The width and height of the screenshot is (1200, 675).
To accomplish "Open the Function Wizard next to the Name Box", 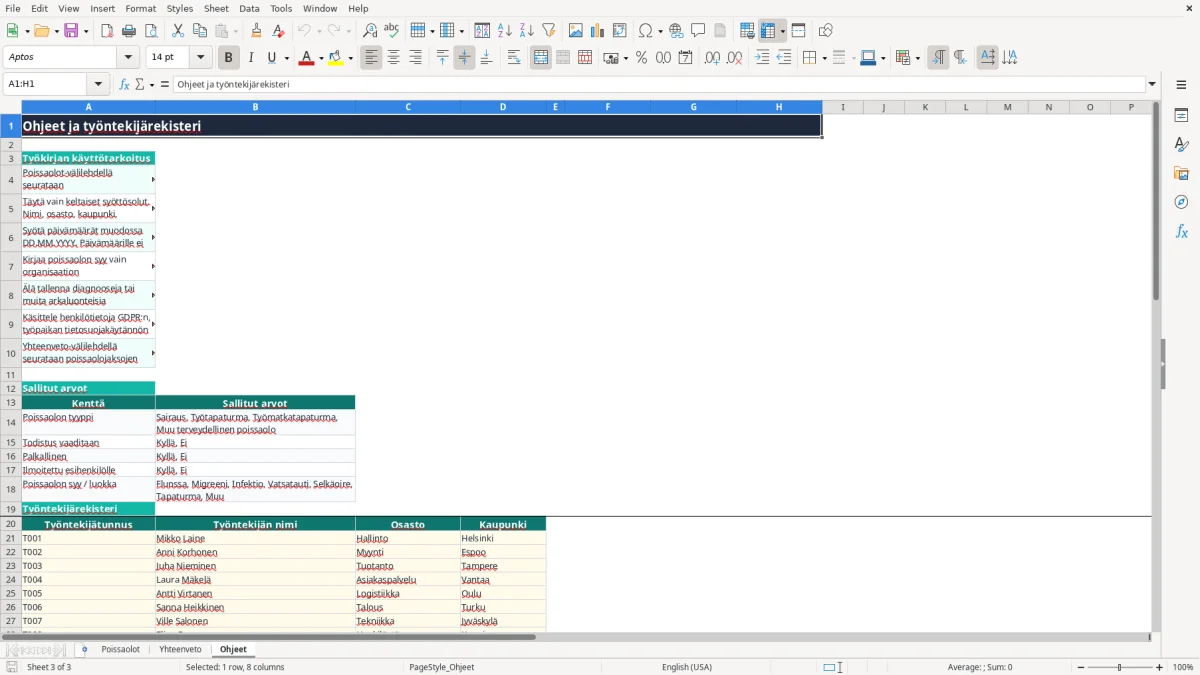I will [x=124, y=85].
